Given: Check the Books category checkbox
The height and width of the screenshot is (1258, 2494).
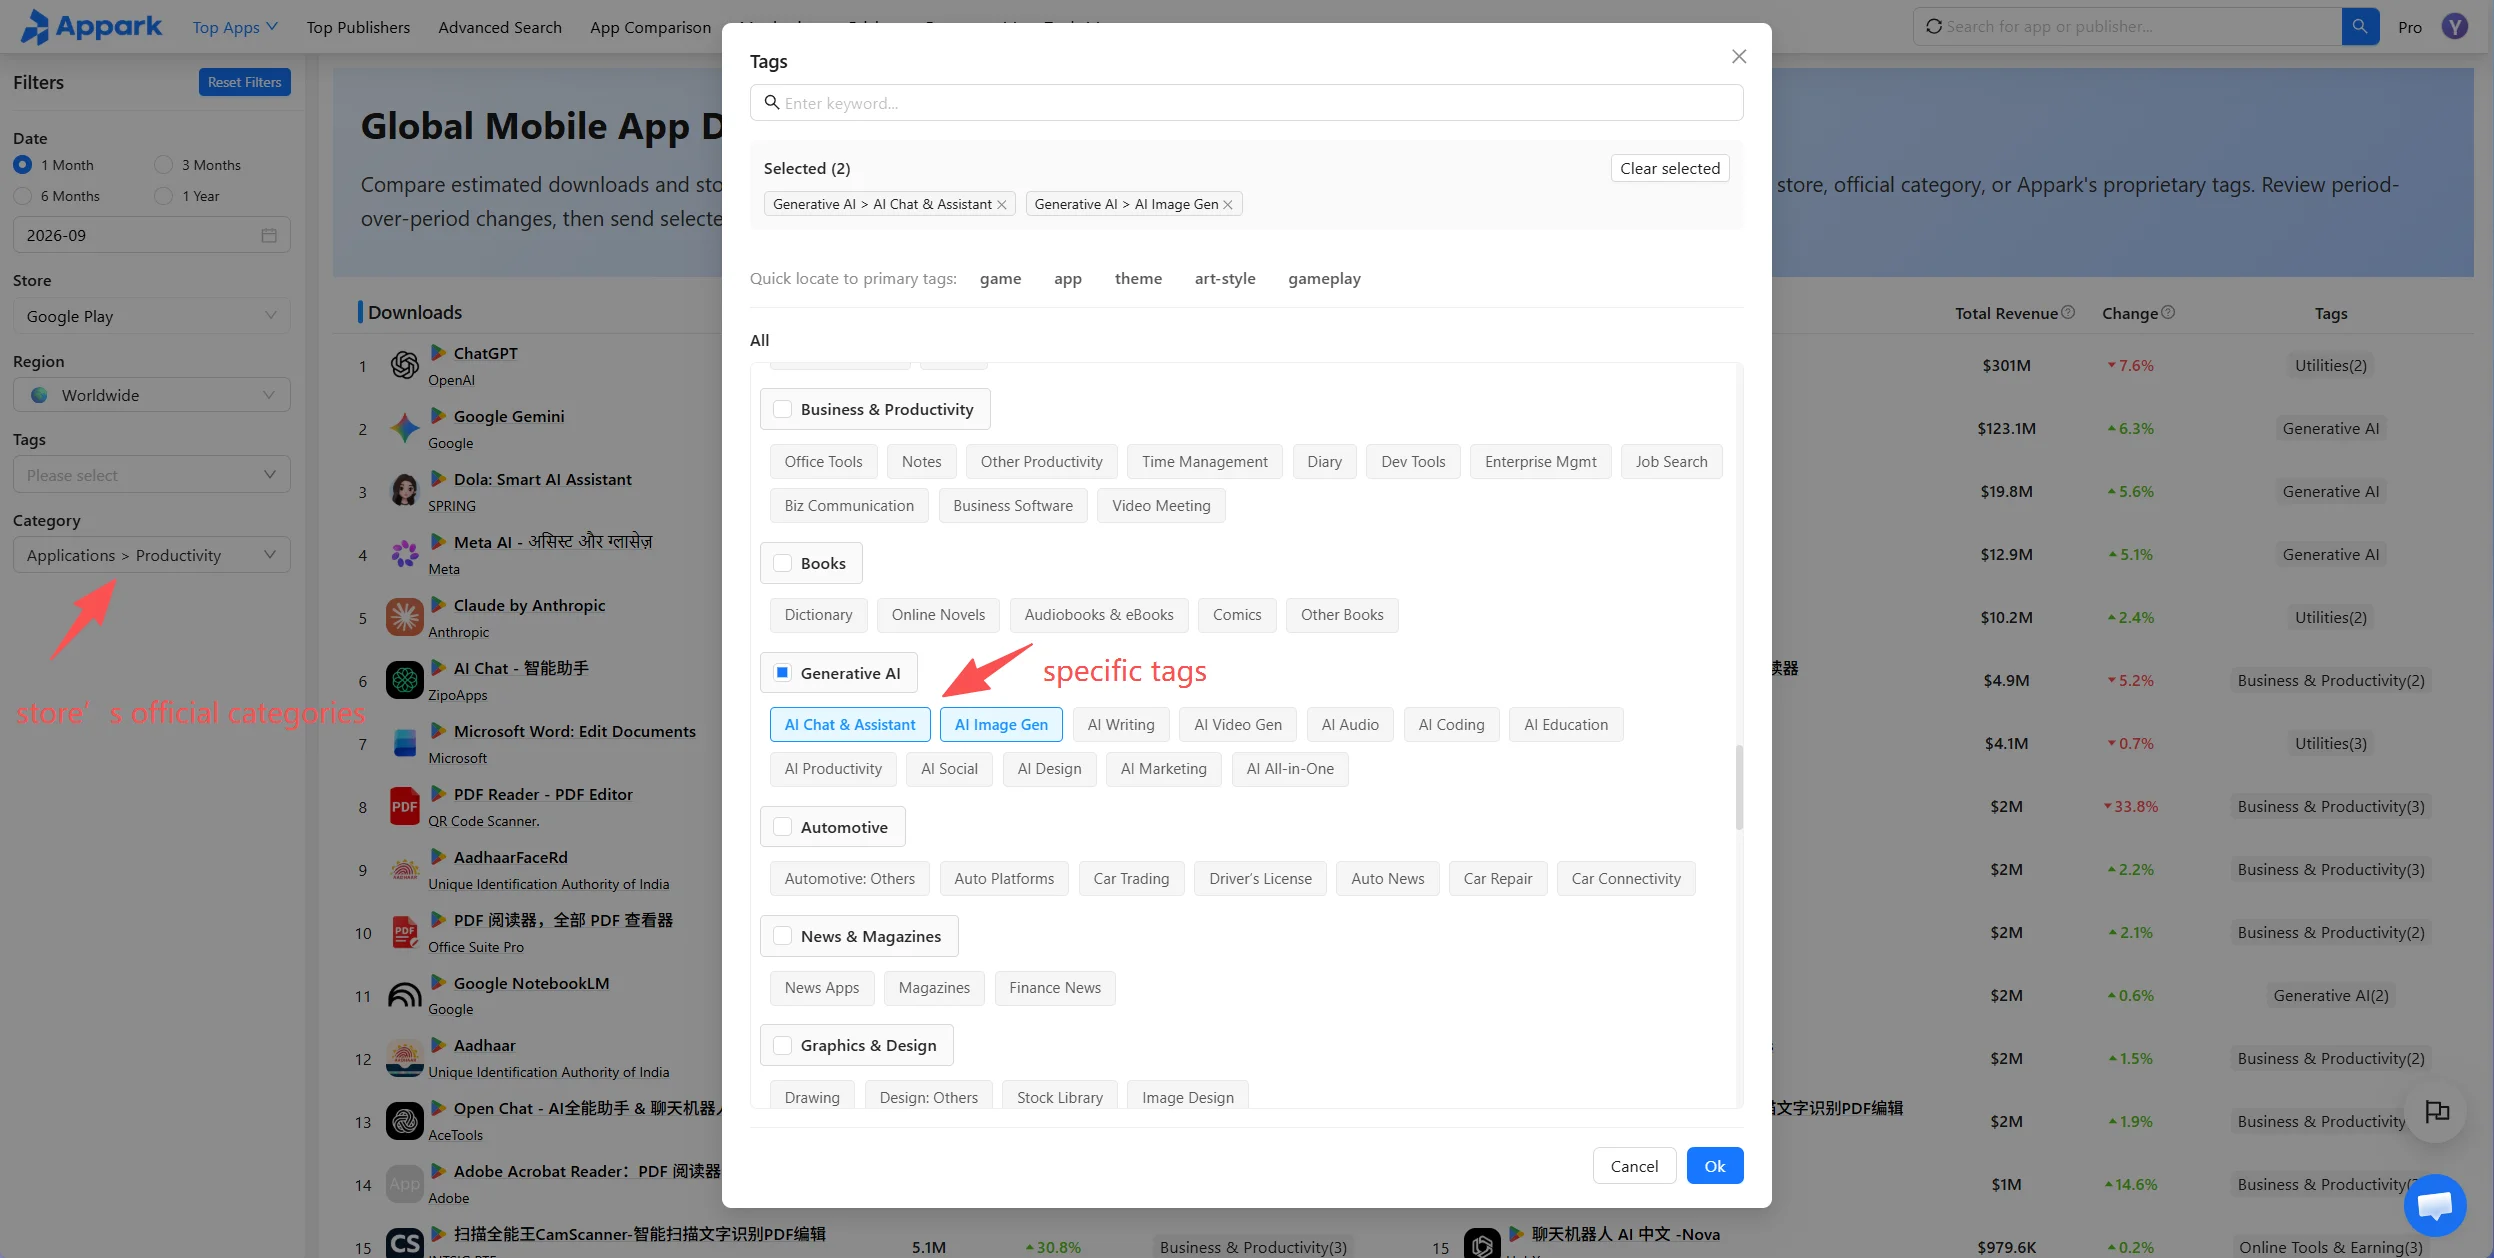Looking at the screenshot, I should 783,563.
